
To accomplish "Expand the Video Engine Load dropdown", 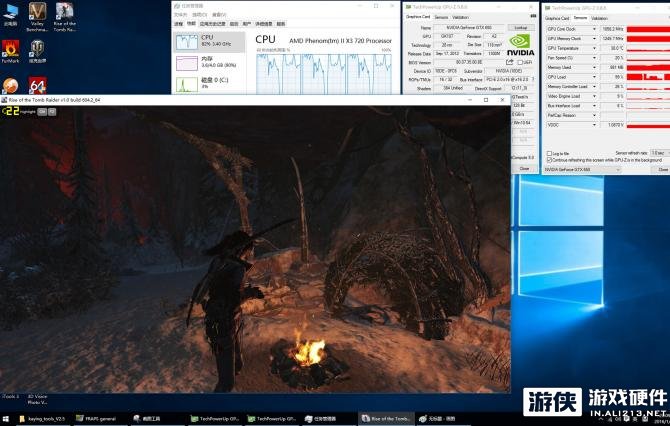I will click(594, 96).
